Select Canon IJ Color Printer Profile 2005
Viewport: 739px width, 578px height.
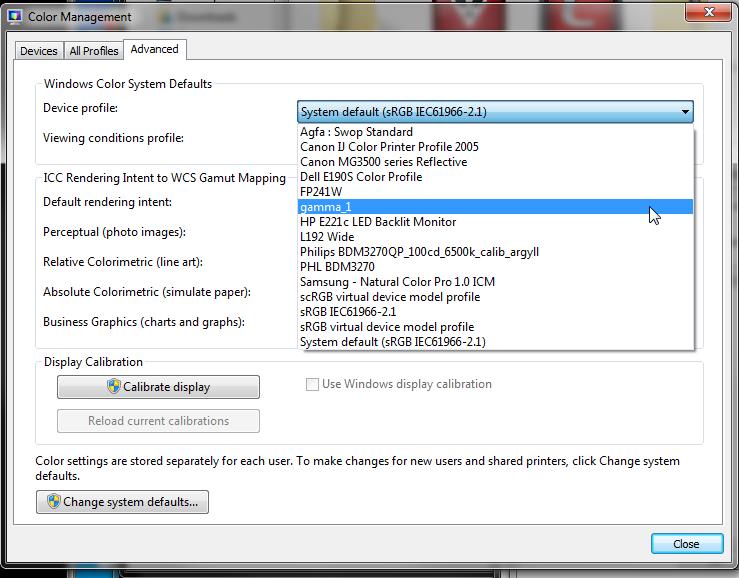point(495,147)
